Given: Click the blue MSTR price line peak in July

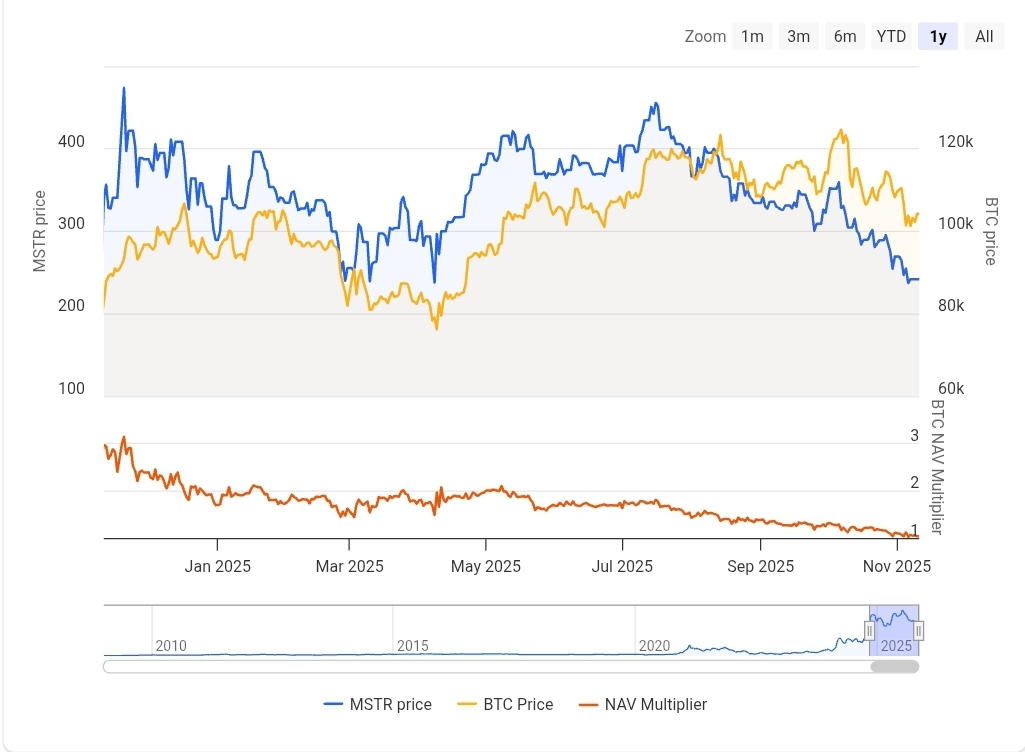Looking at the screenshot, I should click(655, 103).
